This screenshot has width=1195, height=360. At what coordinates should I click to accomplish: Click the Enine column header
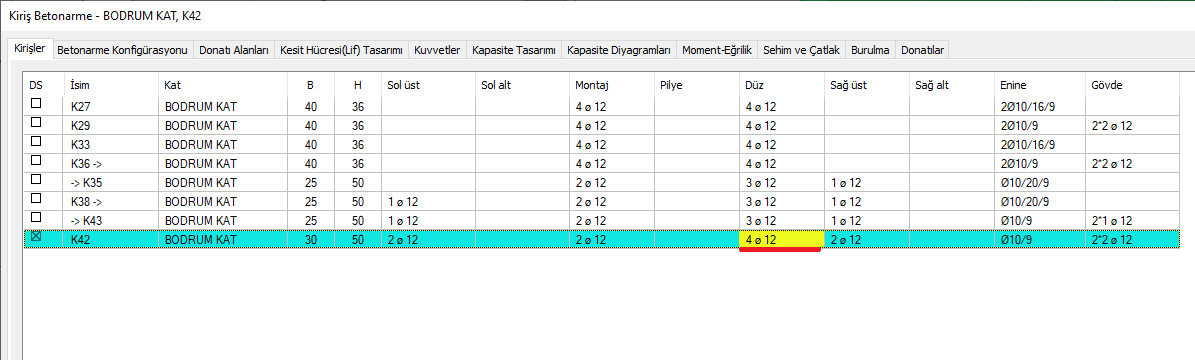click(x=1040, y=85)
